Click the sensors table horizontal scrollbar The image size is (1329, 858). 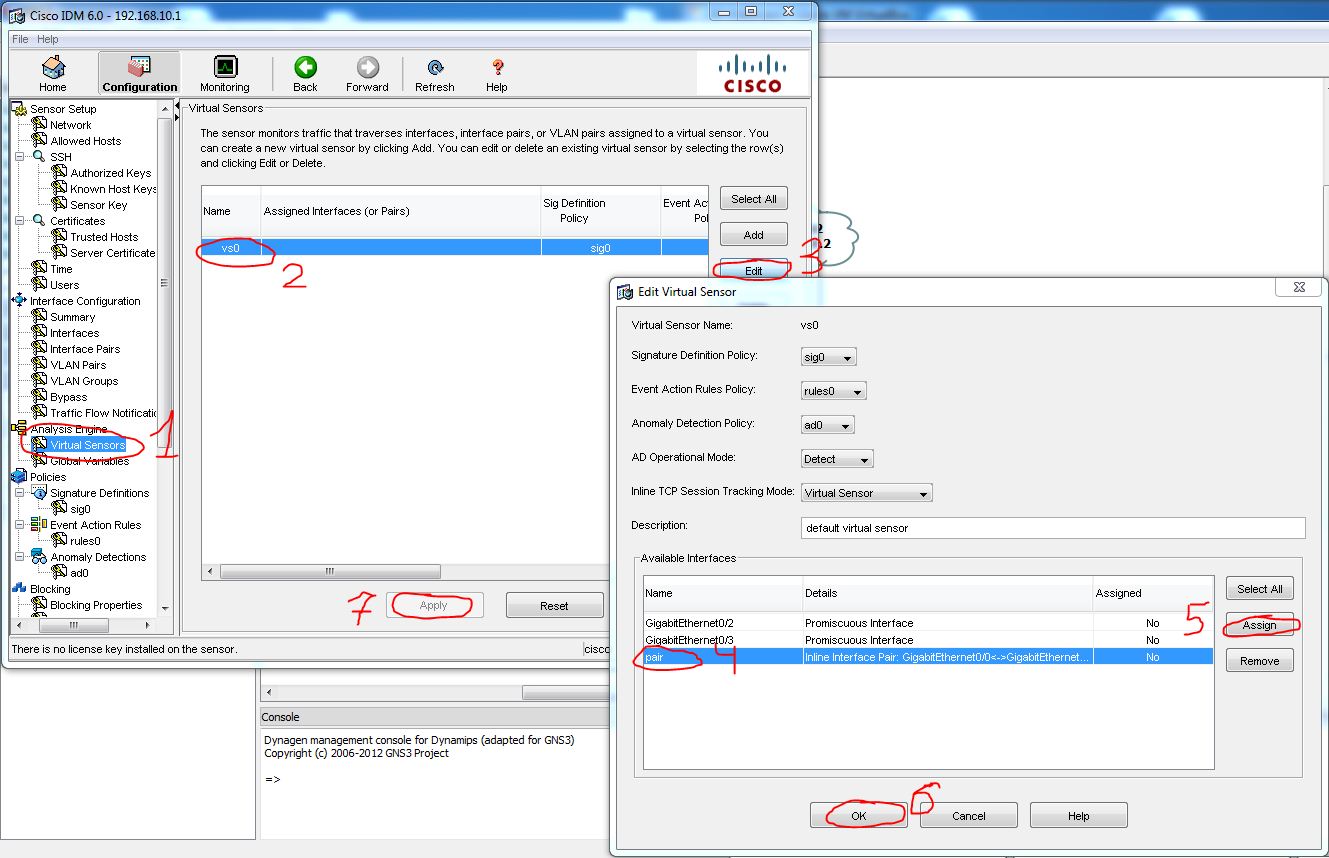click(330, 572)
